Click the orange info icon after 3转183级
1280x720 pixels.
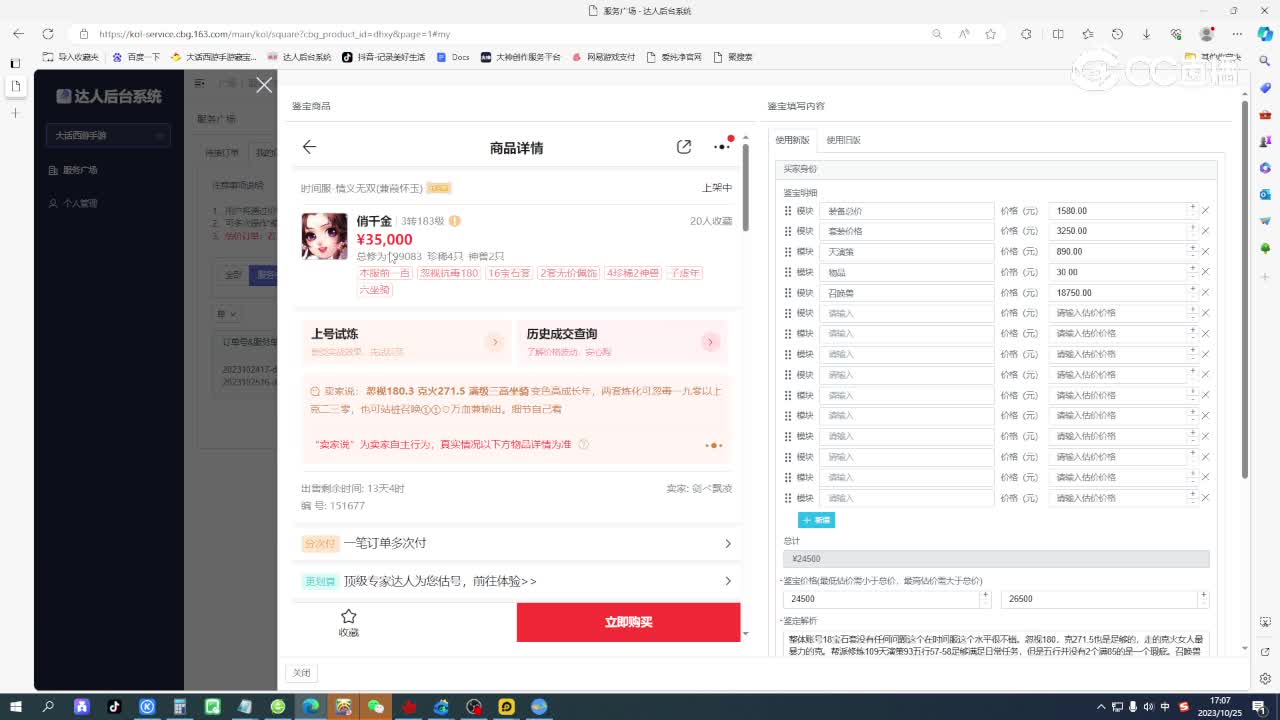pos(455,221)
